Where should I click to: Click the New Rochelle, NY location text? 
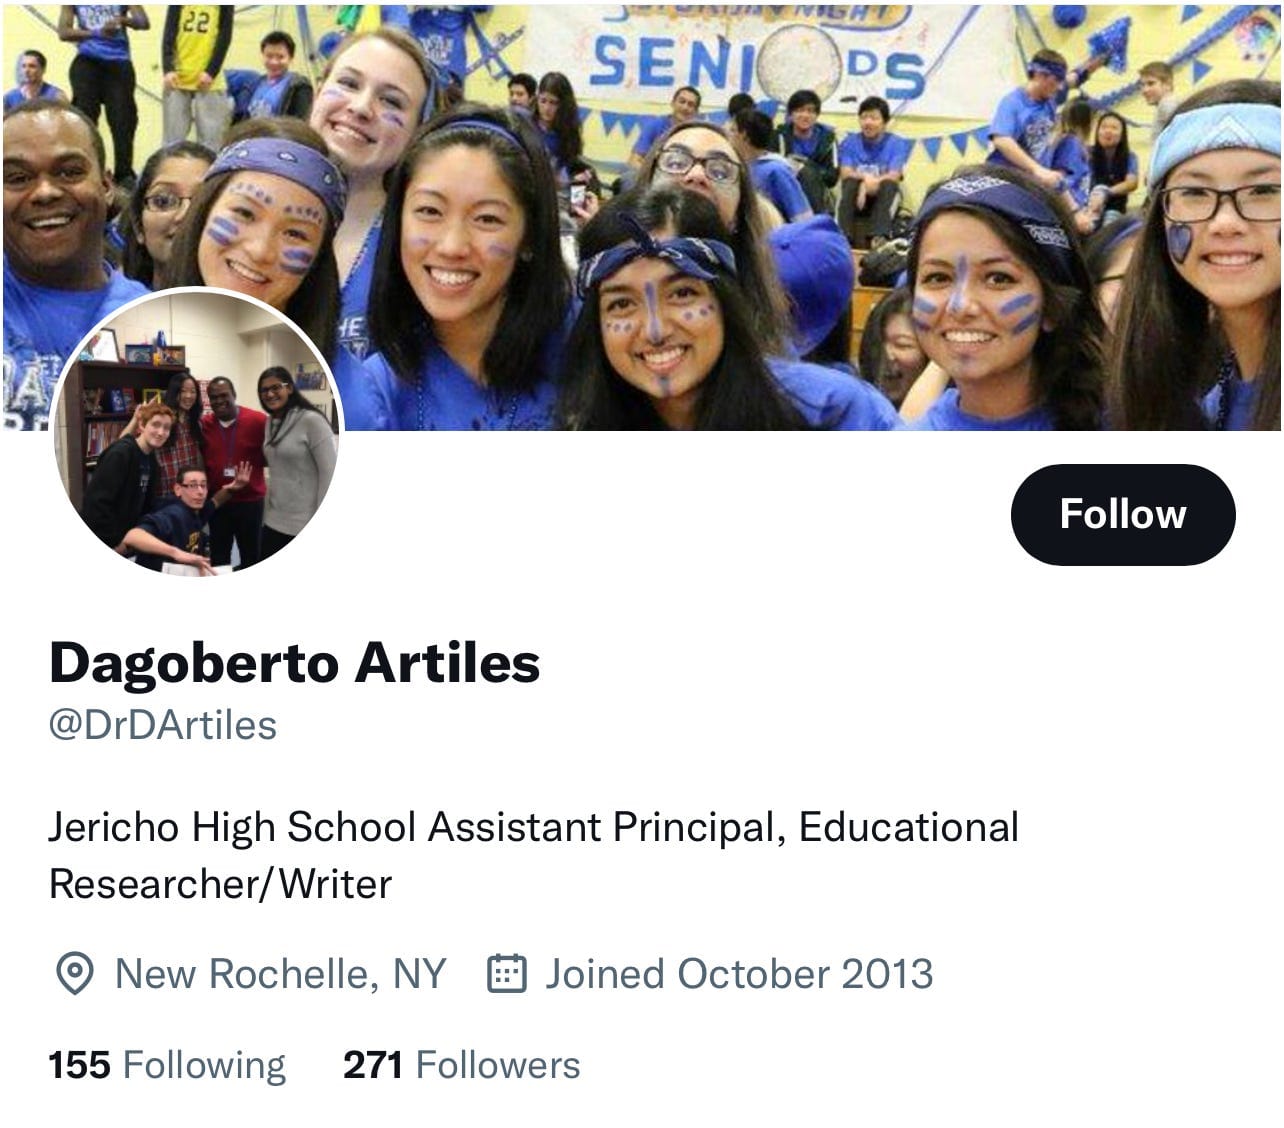pos(281,974)
